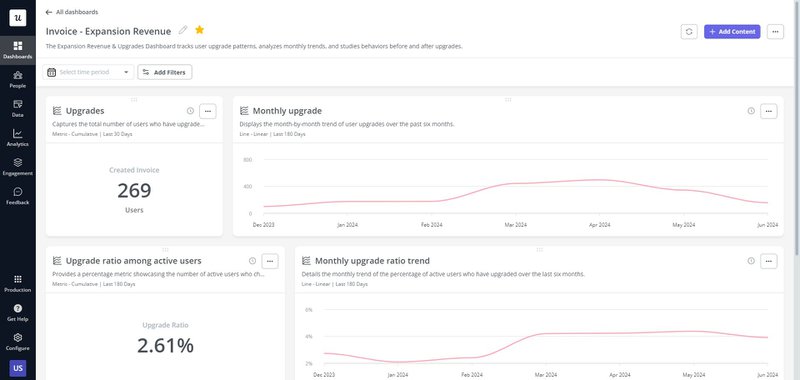The height and width of the screenshot is (380, 800).
Task: Go to People section
Action: tap(18, 80)
